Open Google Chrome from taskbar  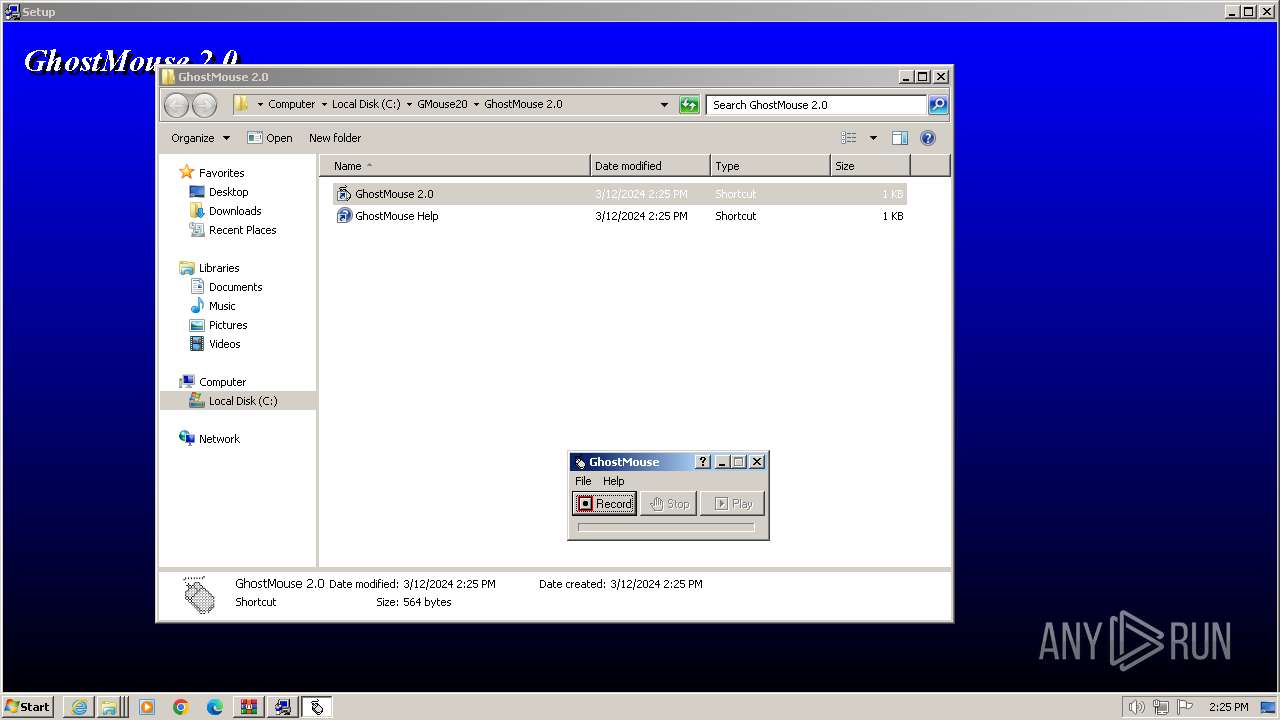(x=181, y=707)
